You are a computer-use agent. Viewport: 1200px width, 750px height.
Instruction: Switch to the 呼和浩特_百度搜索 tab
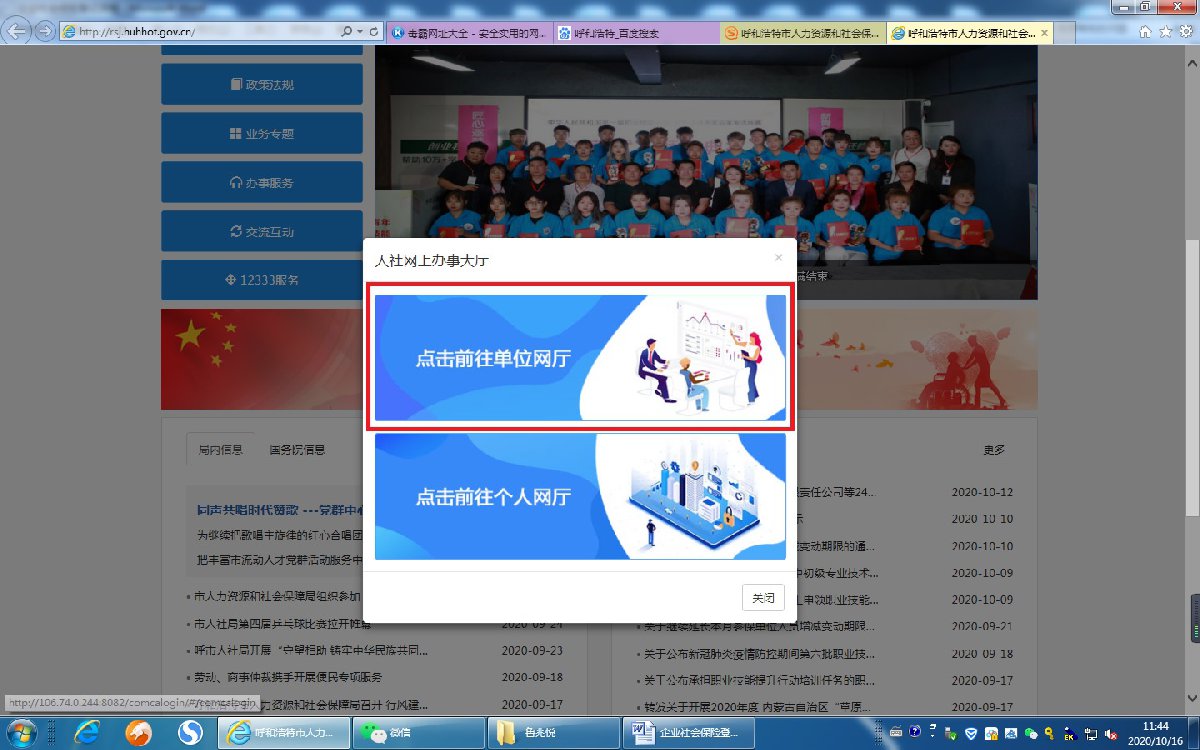pyautogui.click(x=635, y=33)
